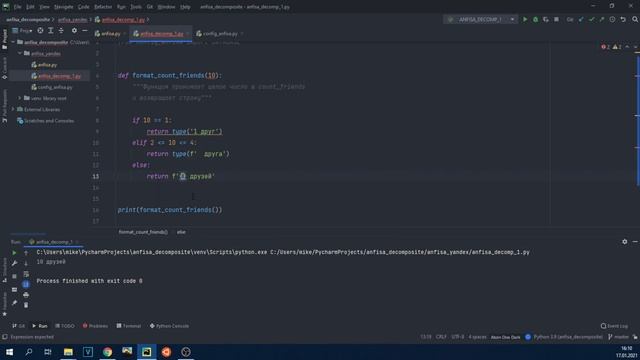Collapse the anfisa_decomposite root folder
The width and height of the screenshot is (640, 360).
tap(13, 42)
